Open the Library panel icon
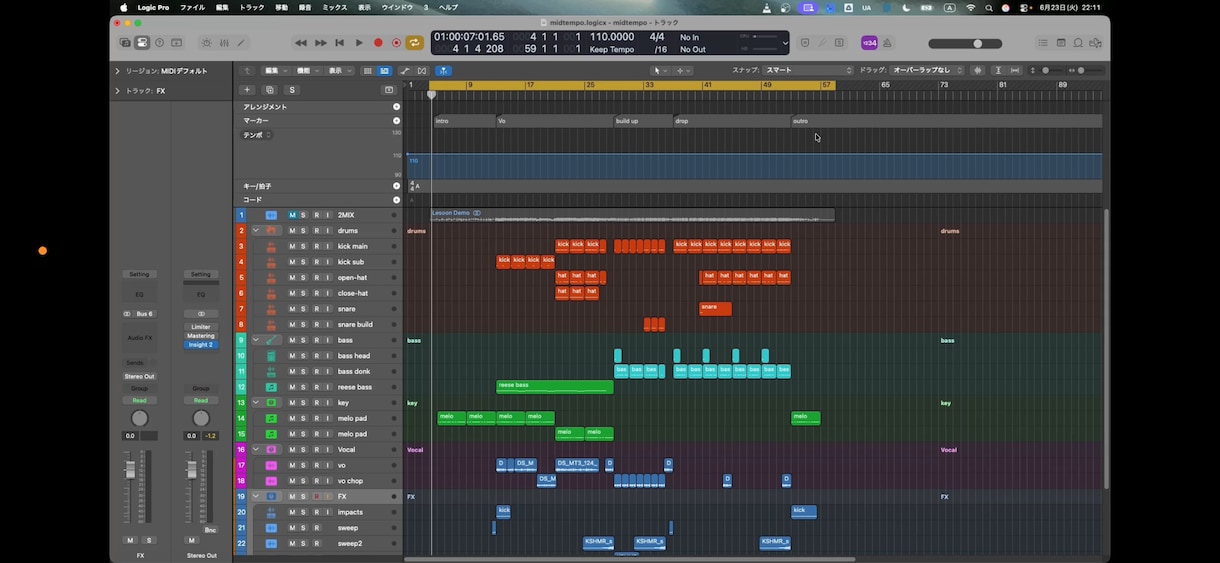Image resolution: width=1220 pixels, height=563 pixels. (x=125, y=43)
